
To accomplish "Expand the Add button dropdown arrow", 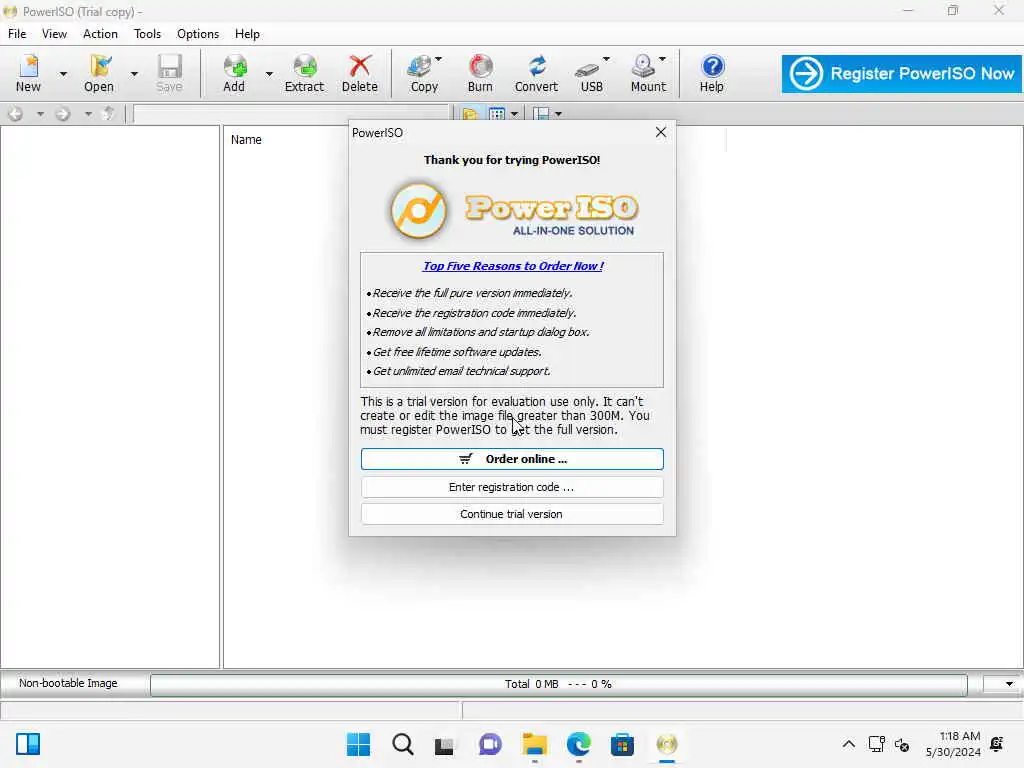I will click(269, 74).
